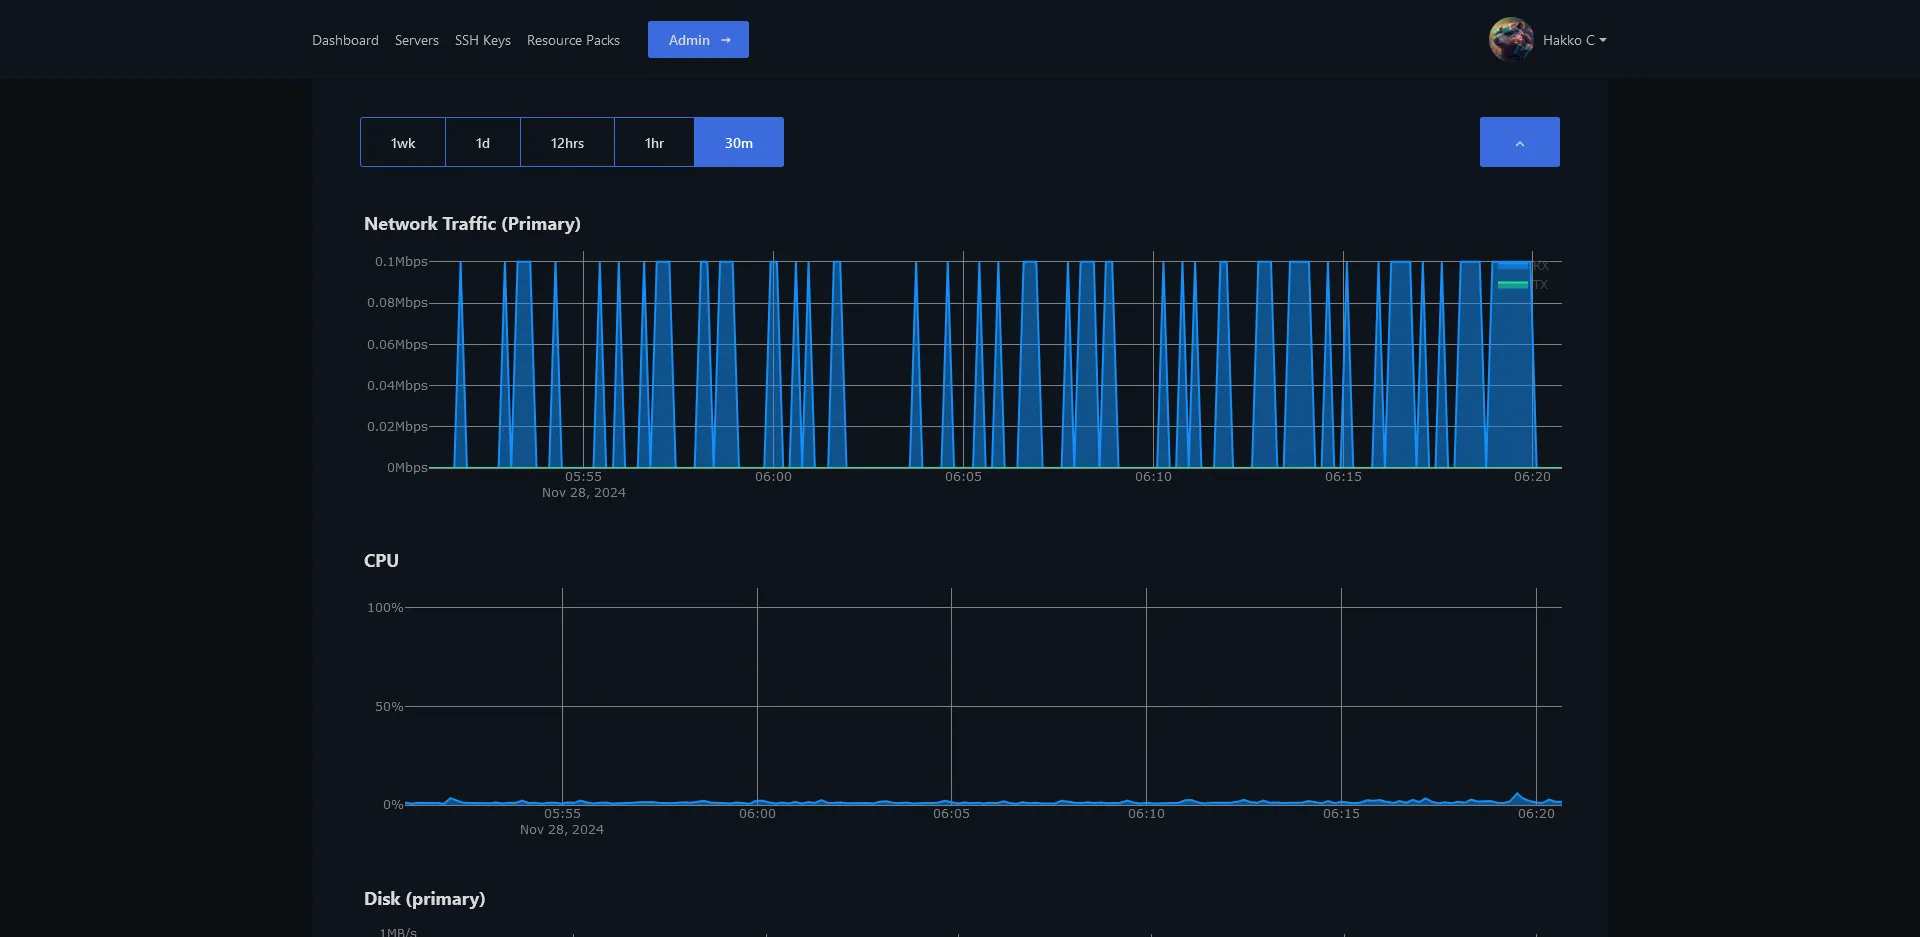Image resolution: width=1920 pixels, height=937 pixels.
Task: Click the active 30m range button
Action: (x=739, y=143)
